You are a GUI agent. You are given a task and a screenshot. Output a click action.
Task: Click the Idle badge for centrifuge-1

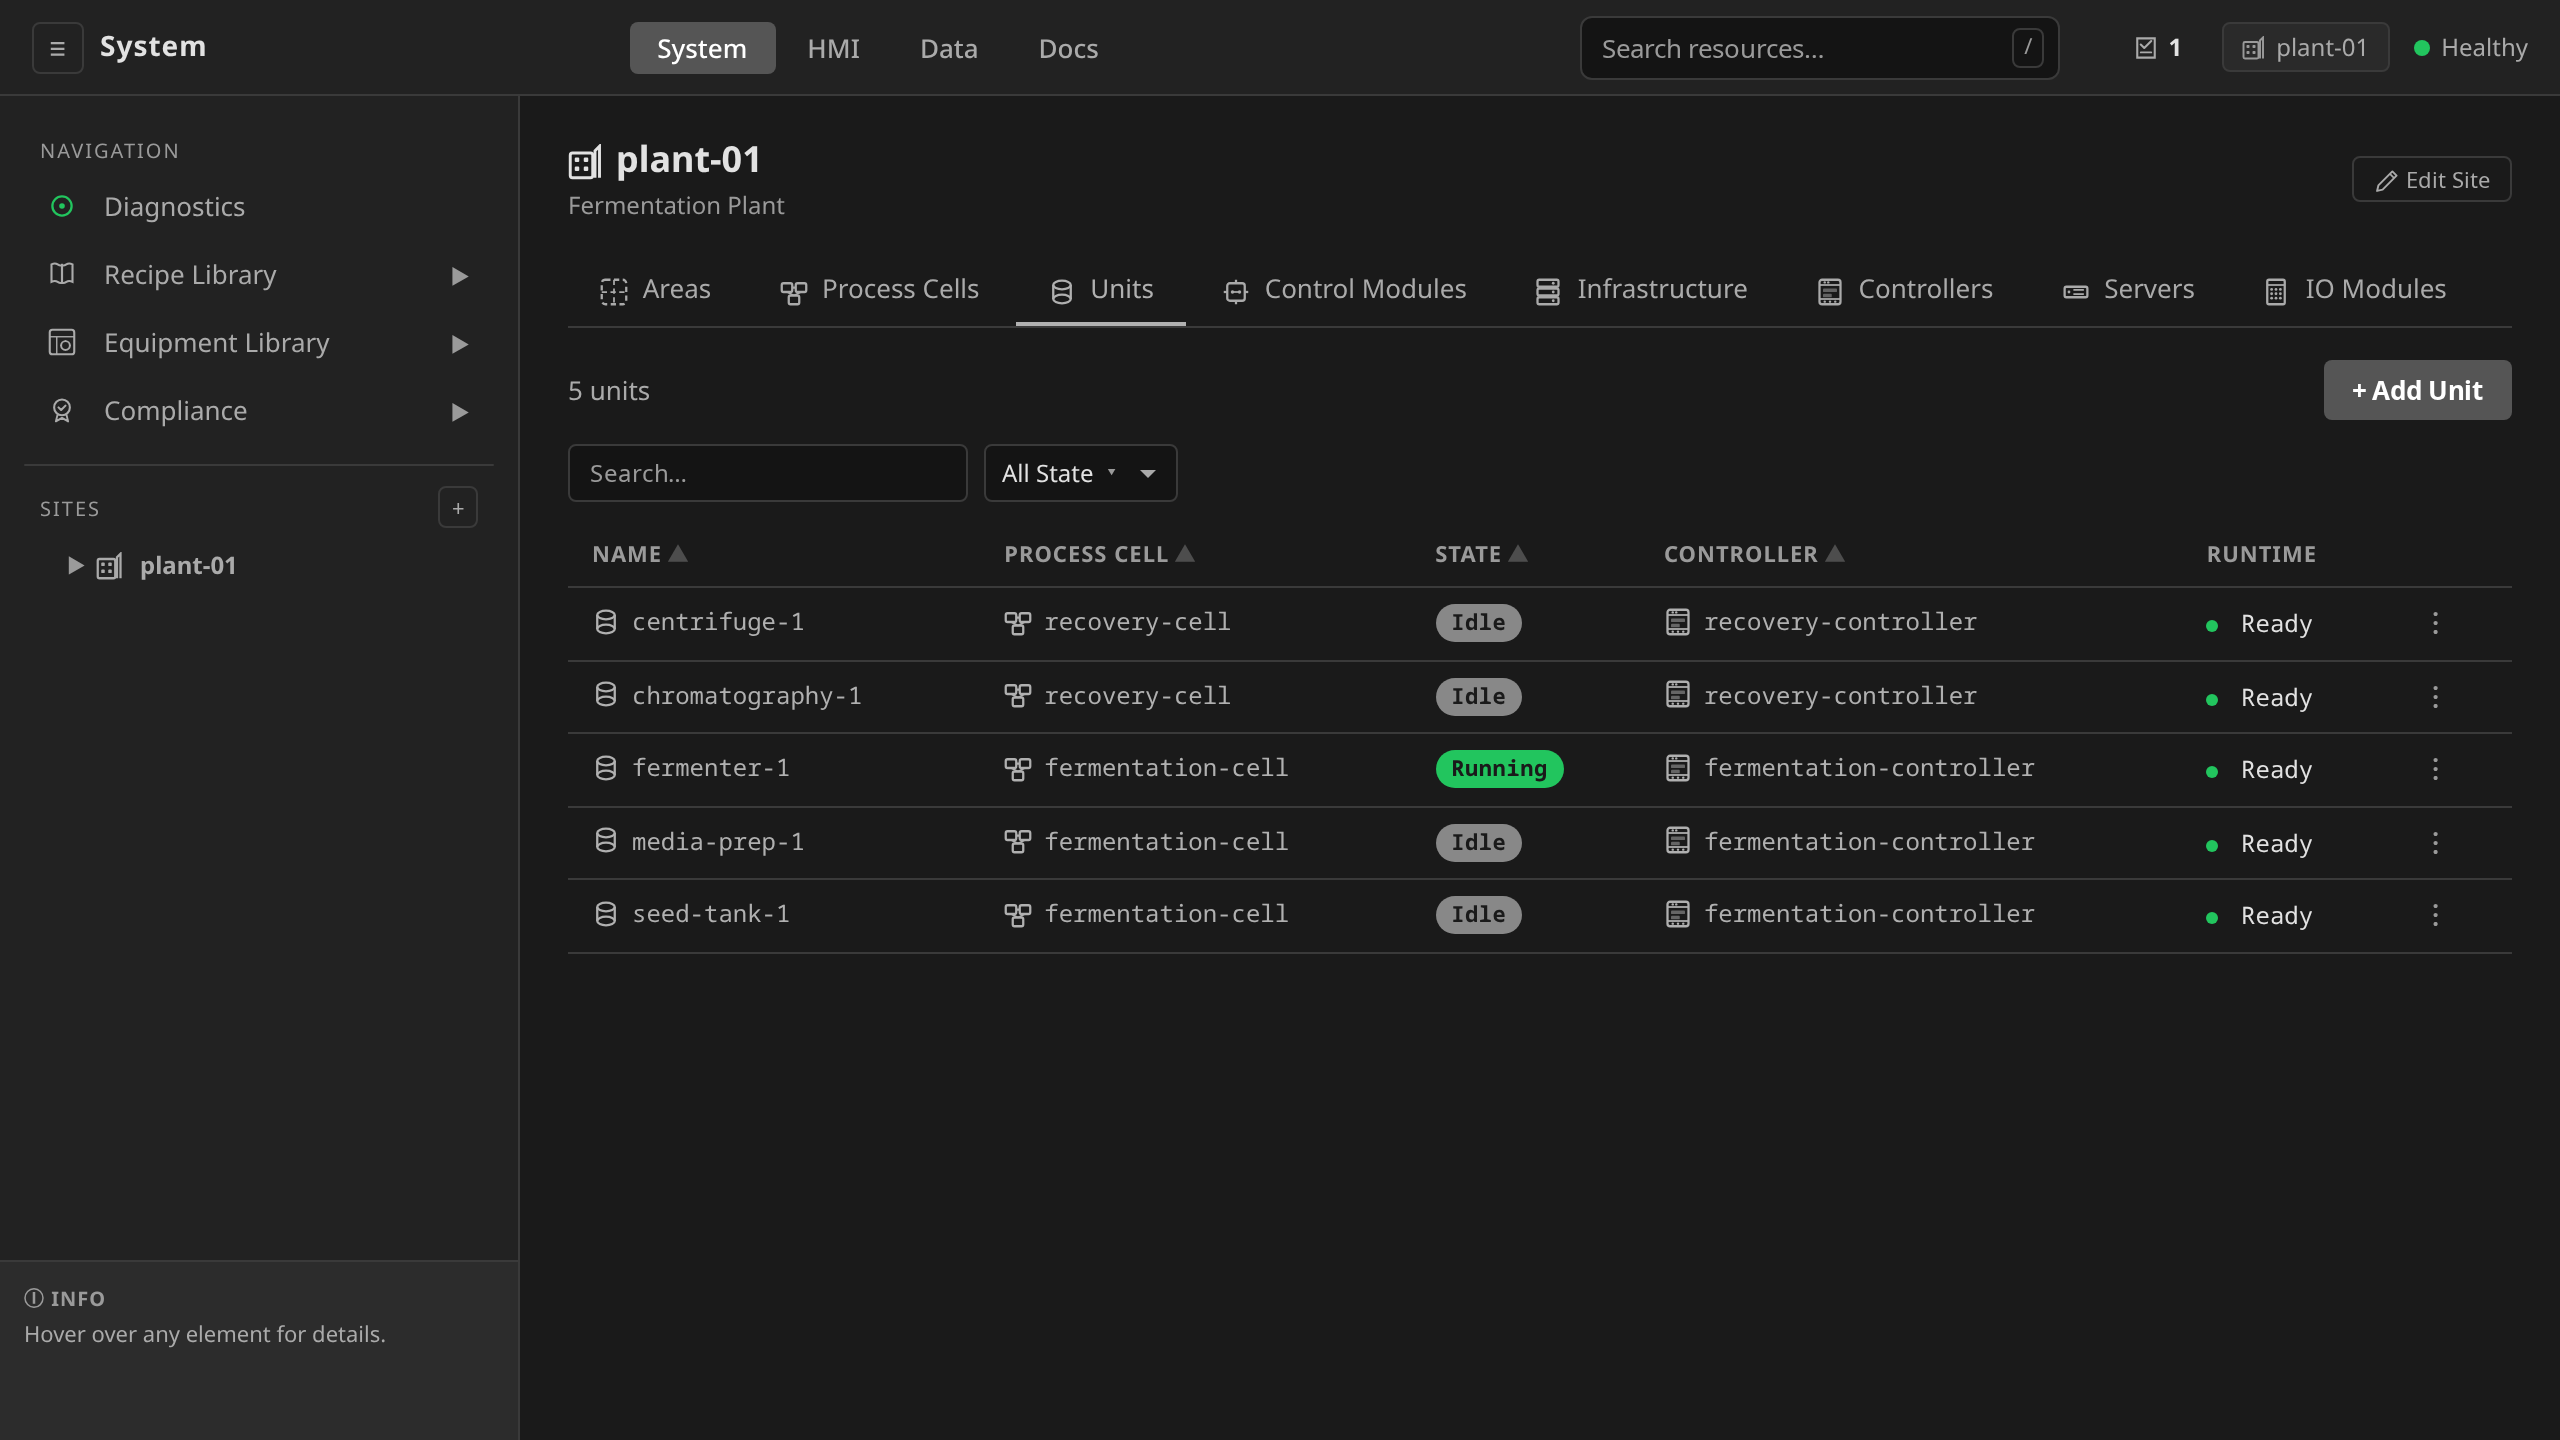point(1478,622)
